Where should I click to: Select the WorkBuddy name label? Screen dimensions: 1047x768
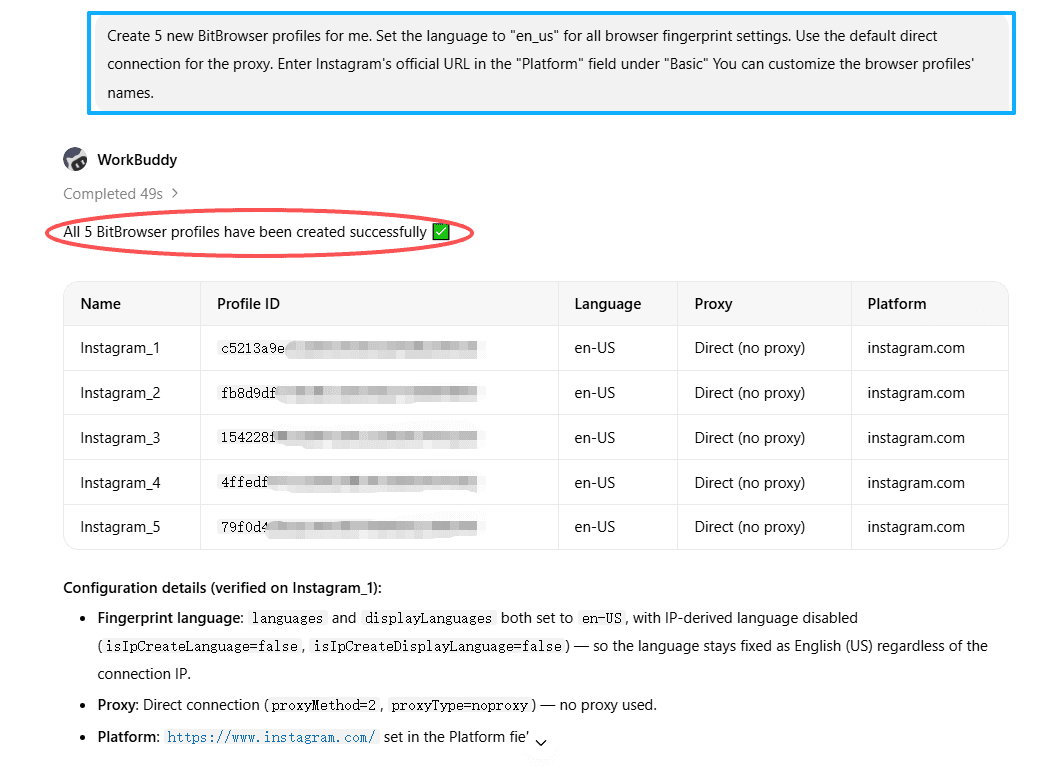coord(138,160)
